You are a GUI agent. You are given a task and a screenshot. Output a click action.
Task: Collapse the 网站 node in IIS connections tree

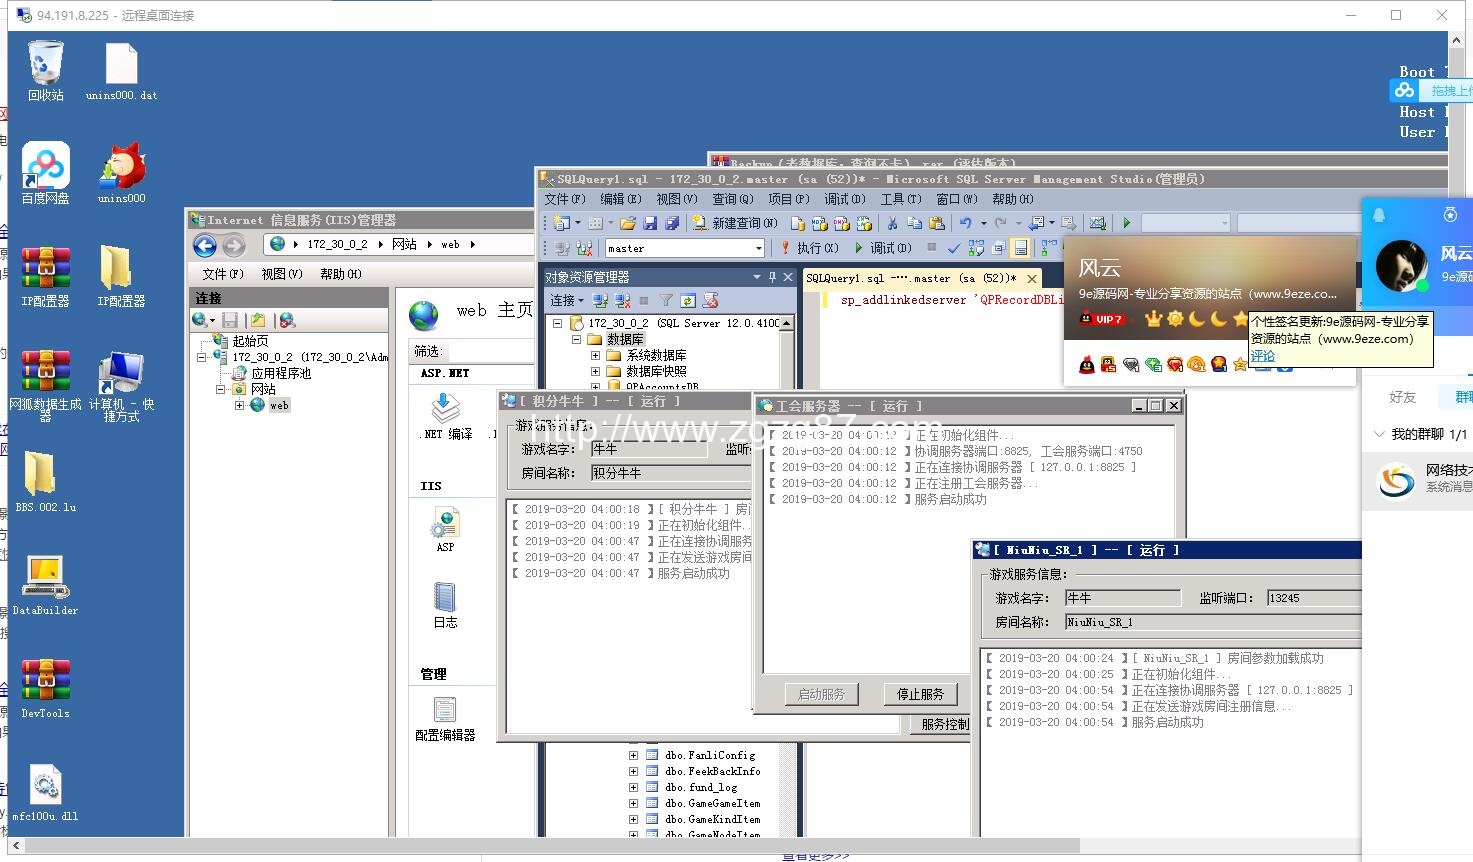[x=221, y=389]
